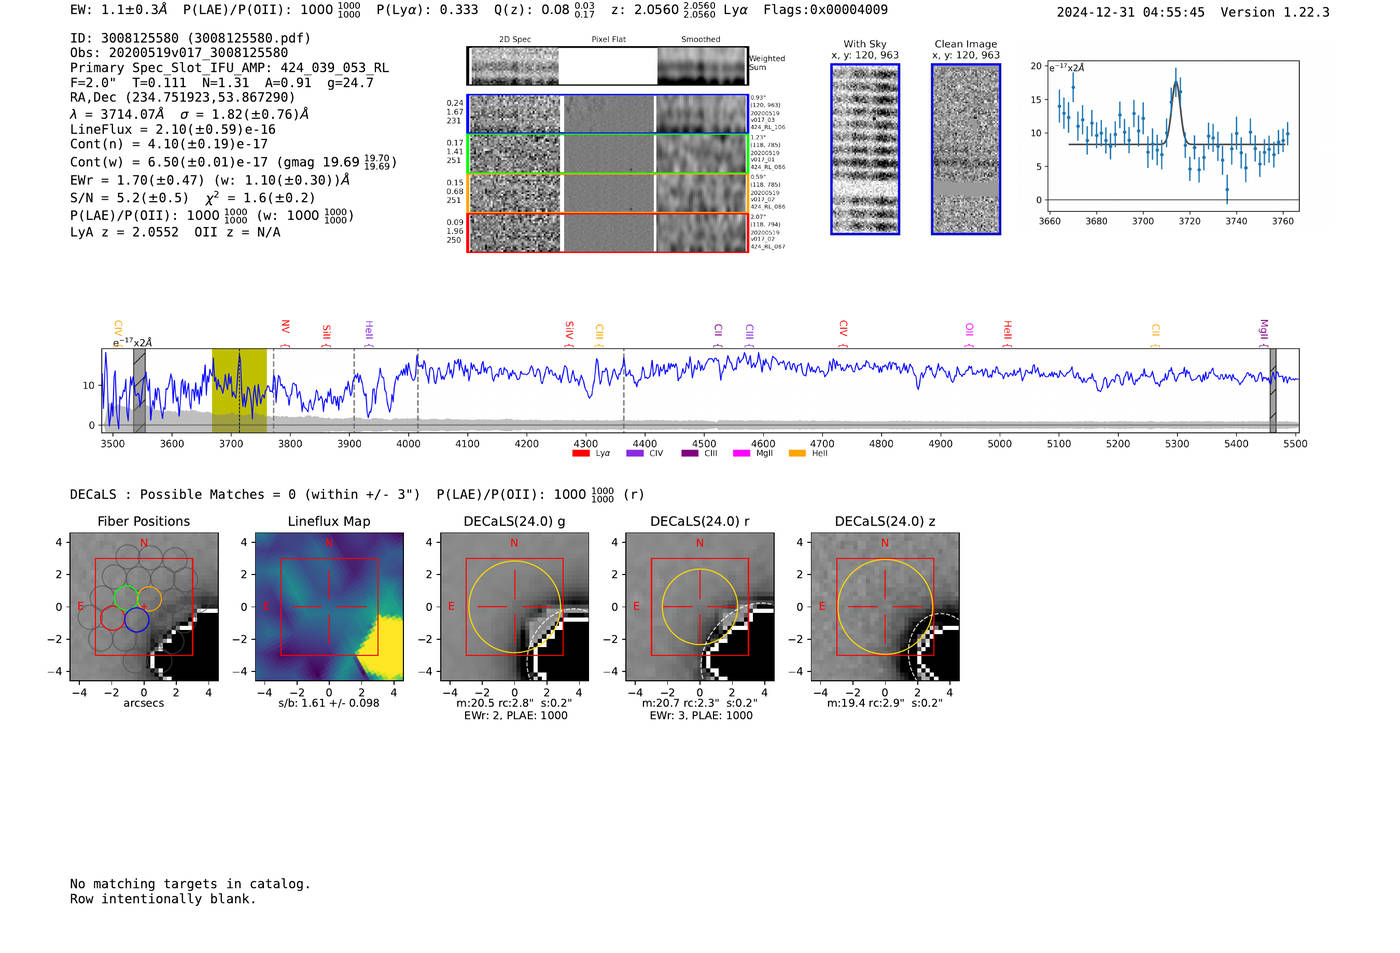Open the Clean Image thumbnail
Viewport: 1400px width, 953px height.
966,149
